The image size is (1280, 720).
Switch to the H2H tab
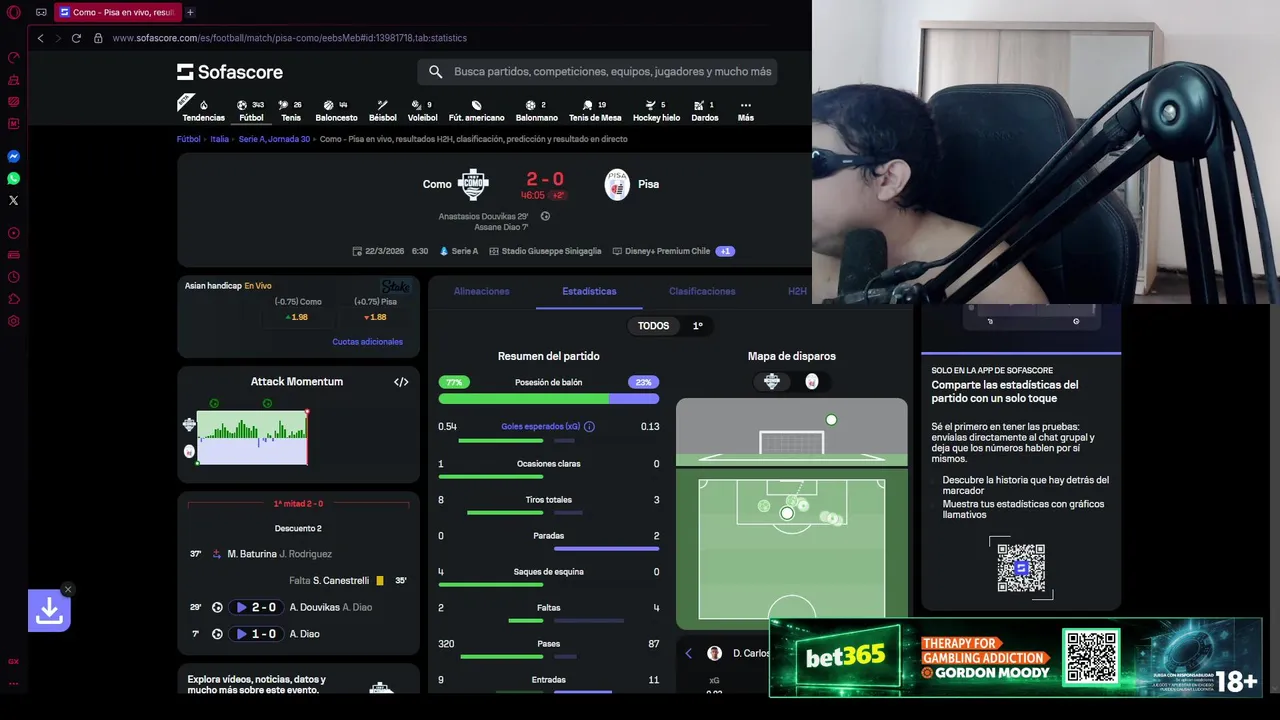click(797, 291)
